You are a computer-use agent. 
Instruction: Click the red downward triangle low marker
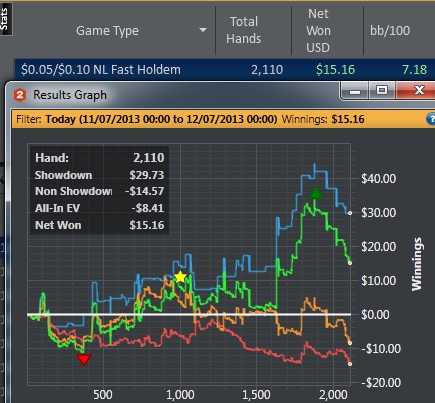coord(84,360)
